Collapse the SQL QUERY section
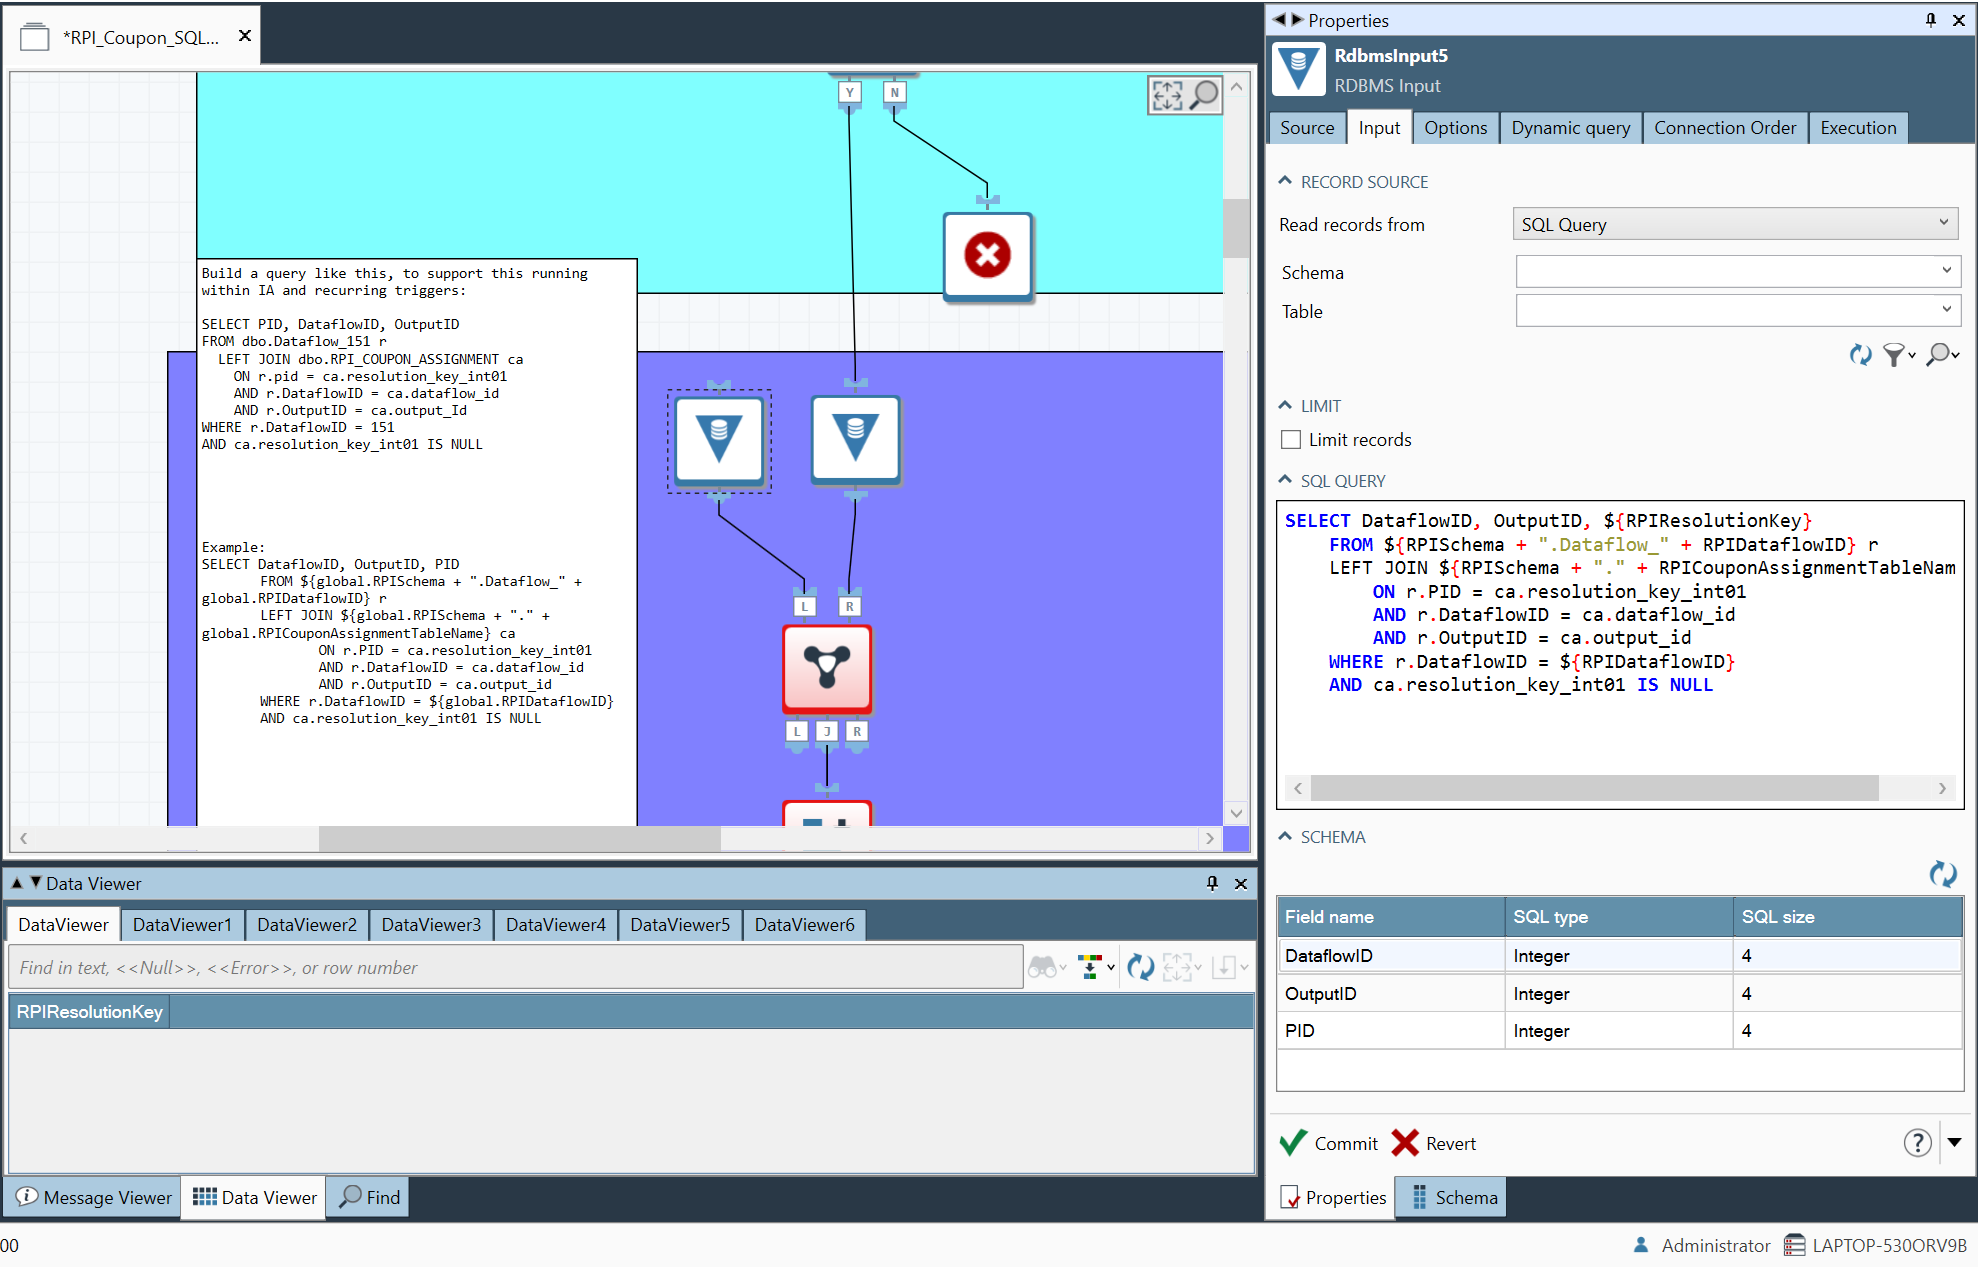 [x=1286, y=480]
